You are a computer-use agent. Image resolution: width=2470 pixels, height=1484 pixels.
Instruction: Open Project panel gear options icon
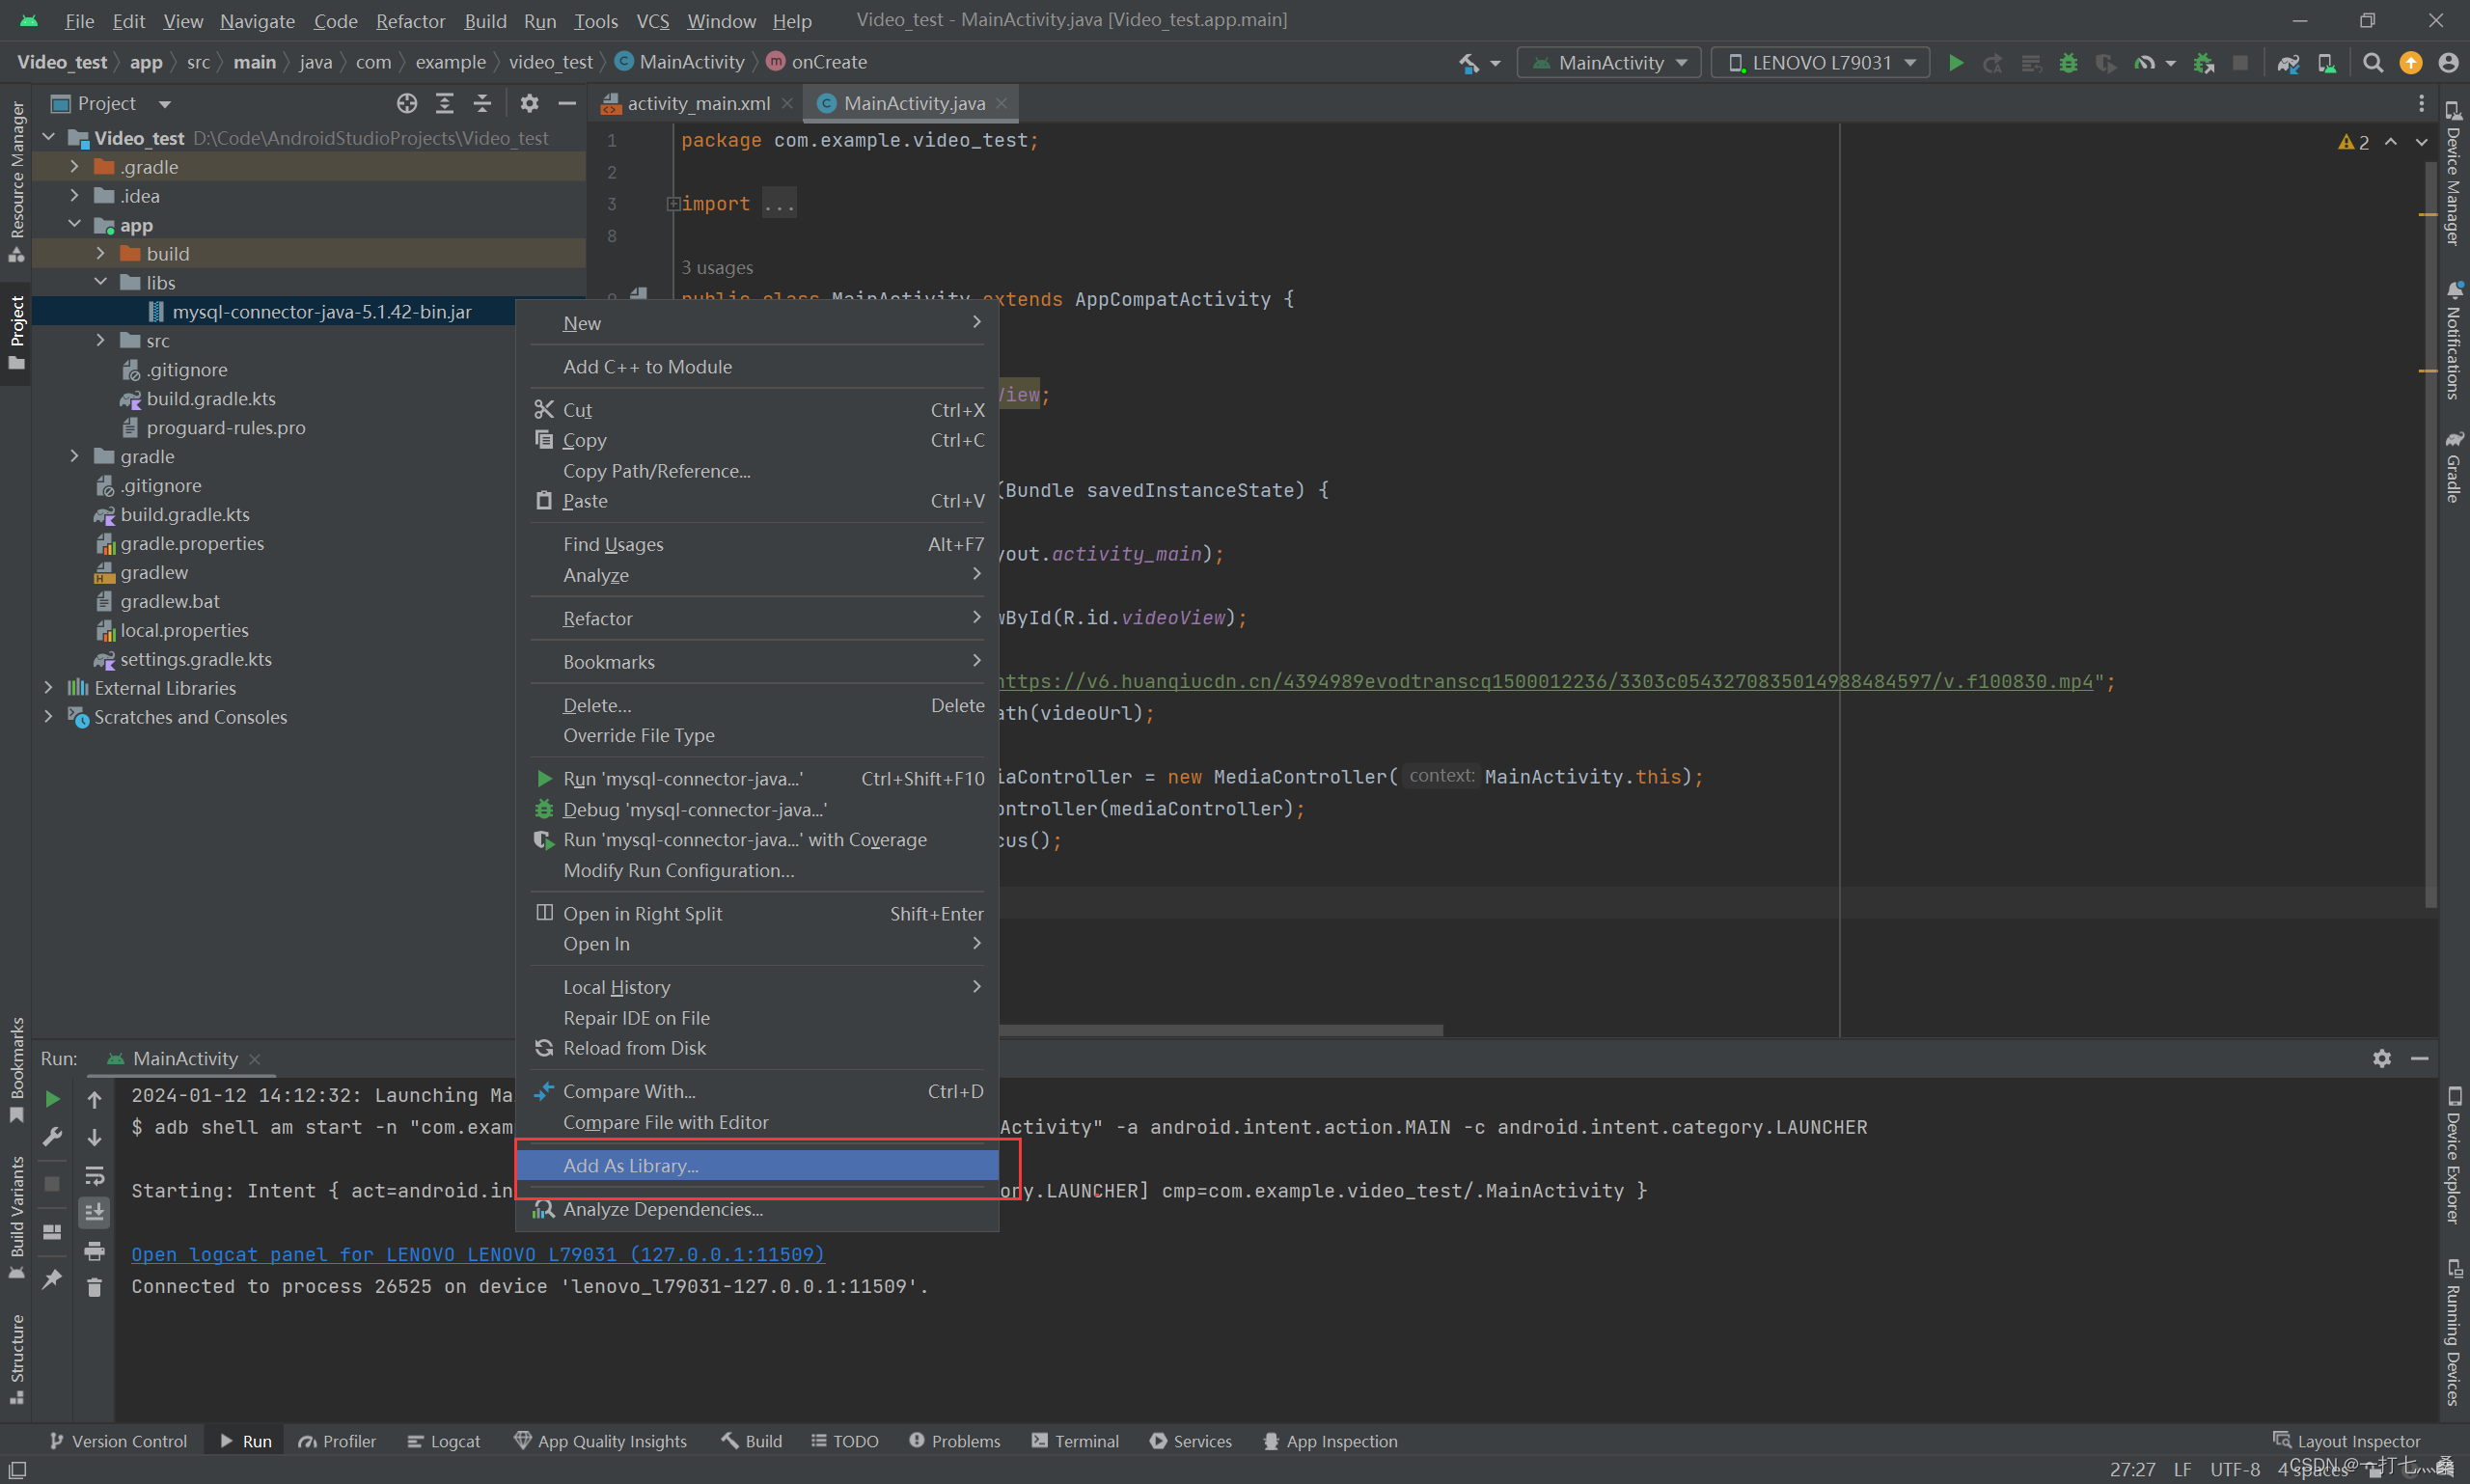click(x=529, y=103)
